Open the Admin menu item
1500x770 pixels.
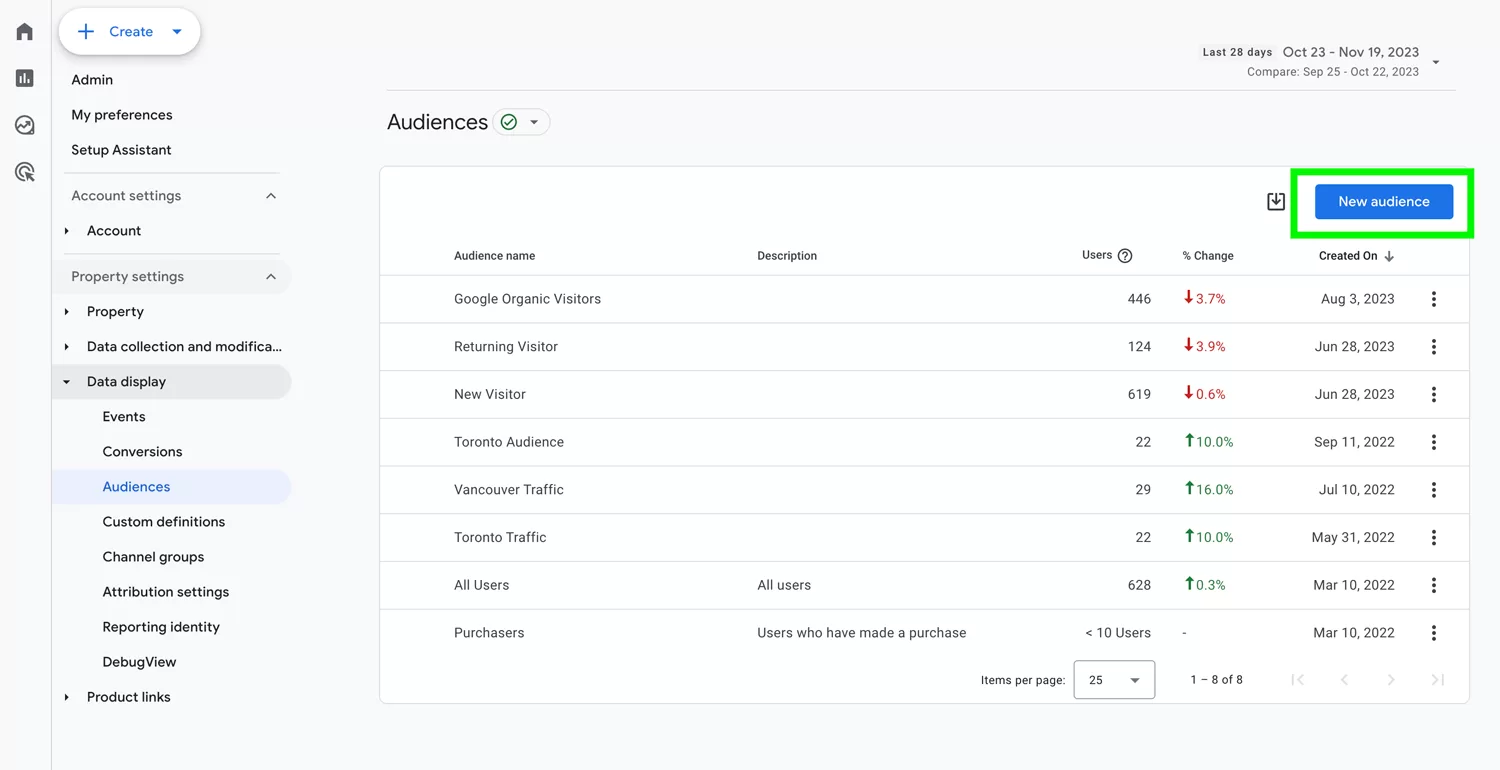point(92,80)
